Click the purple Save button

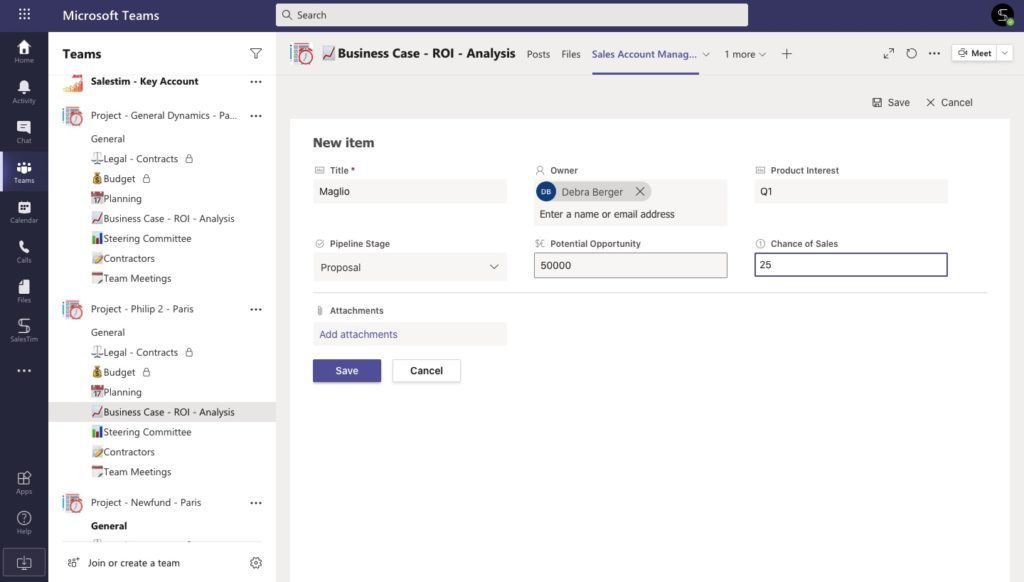click(347, 370)
